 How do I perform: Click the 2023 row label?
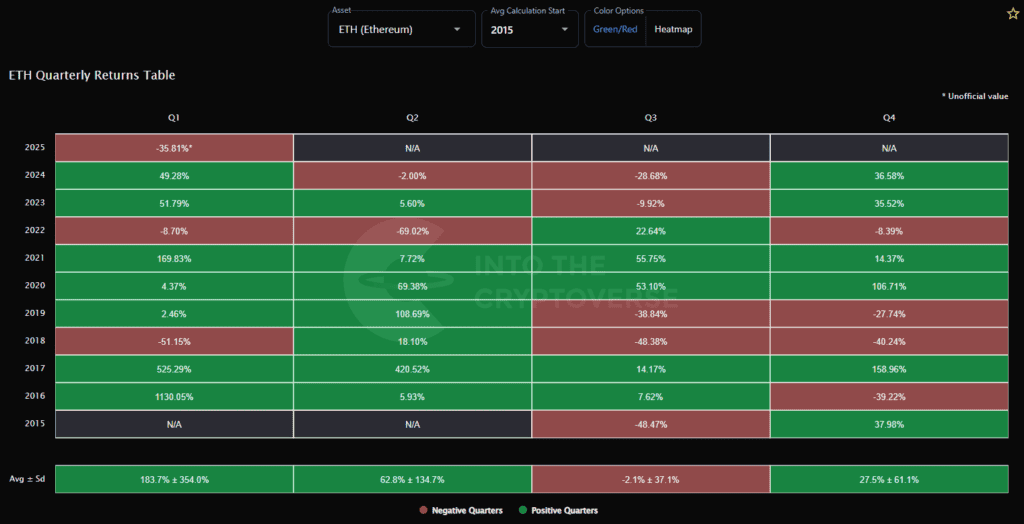(35, 203)
